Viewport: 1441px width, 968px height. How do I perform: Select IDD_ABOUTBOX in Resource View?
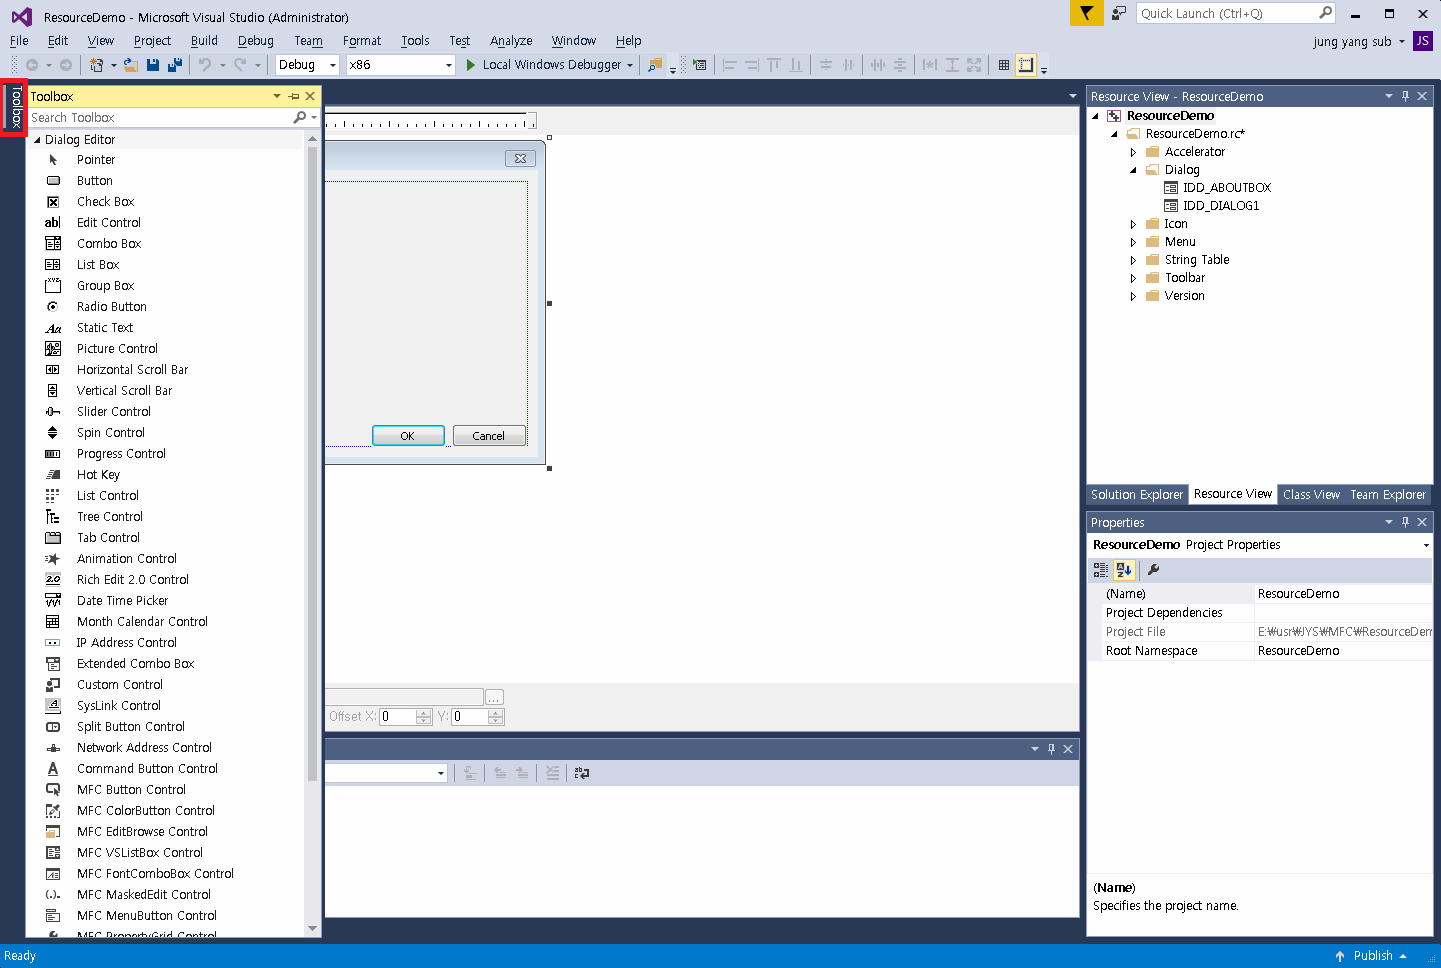(x=1227, y=188)
